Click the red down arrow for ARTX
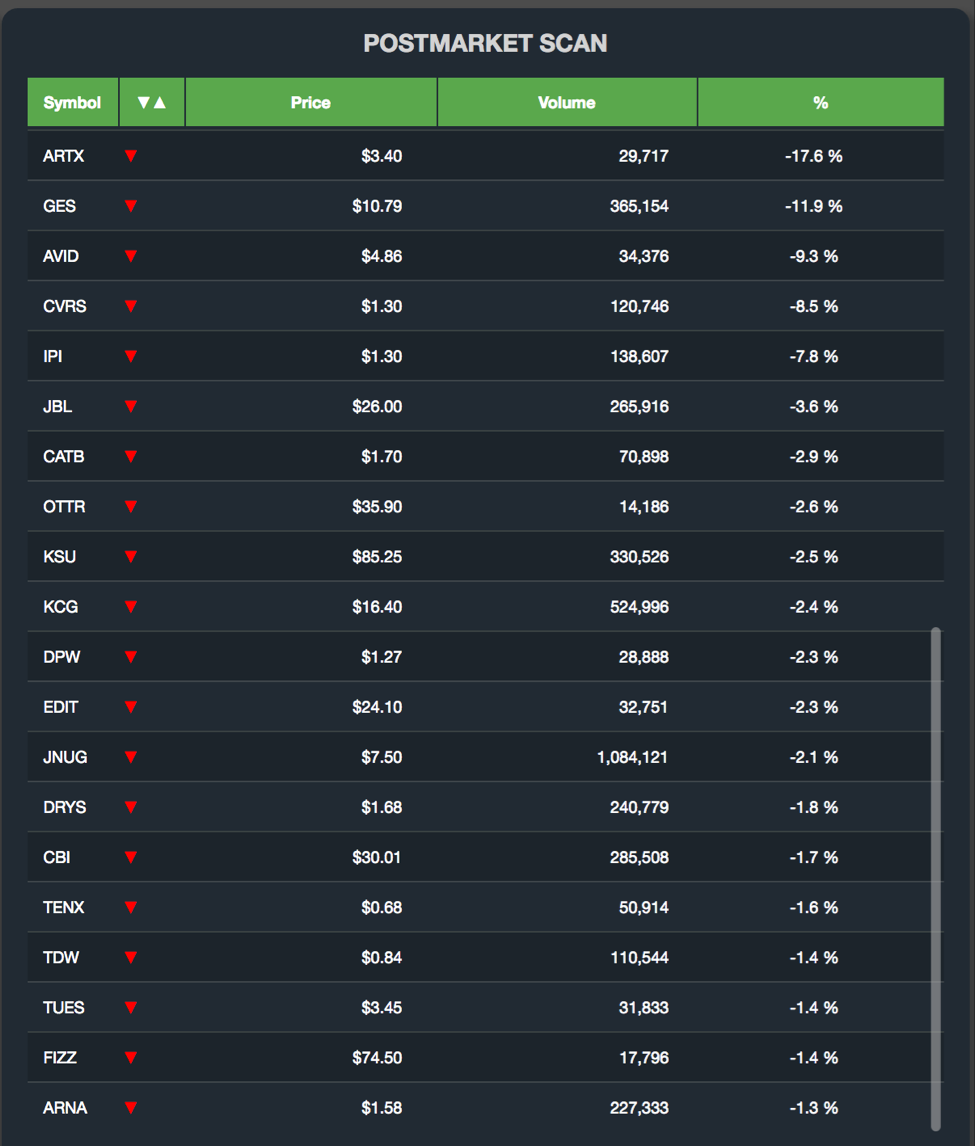The image size is (975, 1146). point(131,156)
